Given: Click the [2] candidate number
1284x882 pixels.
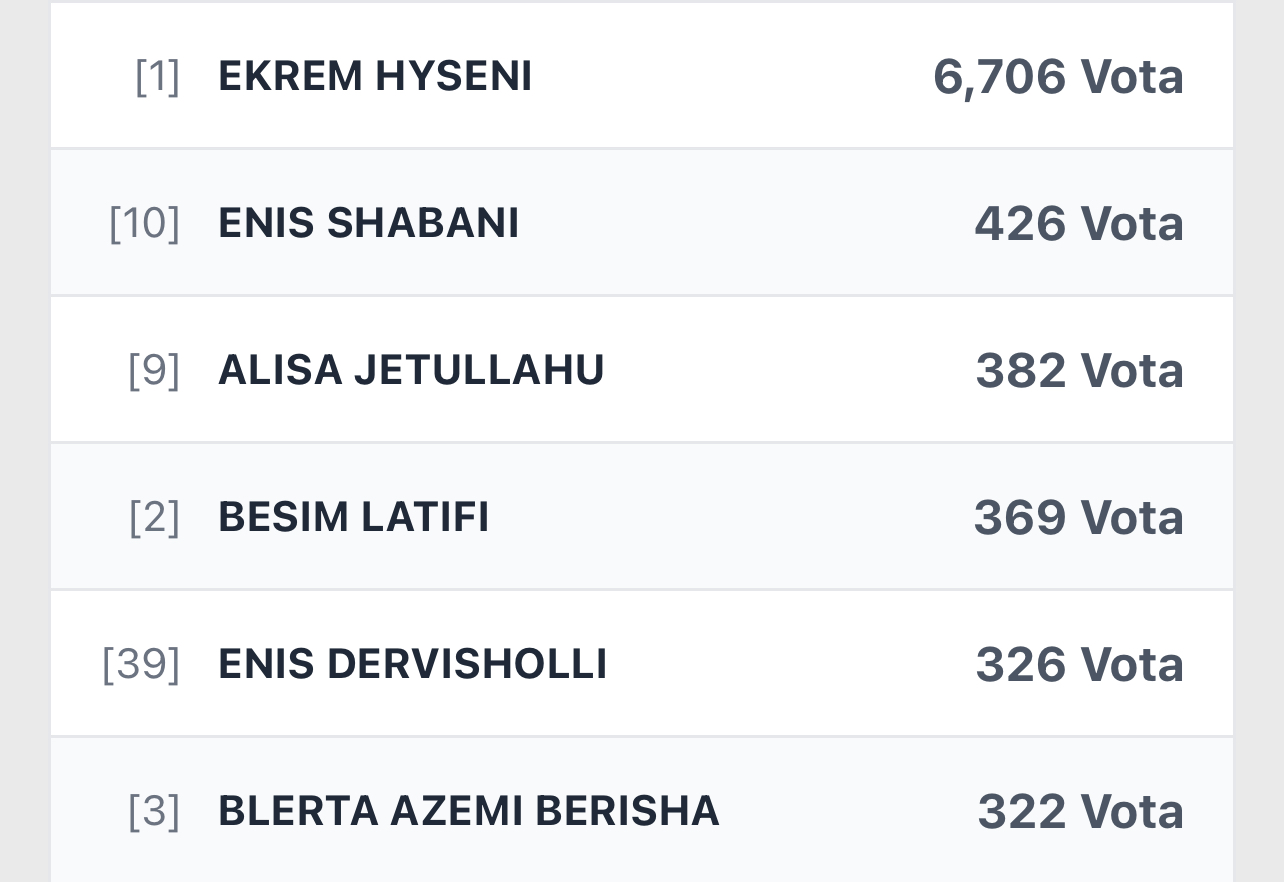Looking at the screenshot, I should (x=154, y=517).
